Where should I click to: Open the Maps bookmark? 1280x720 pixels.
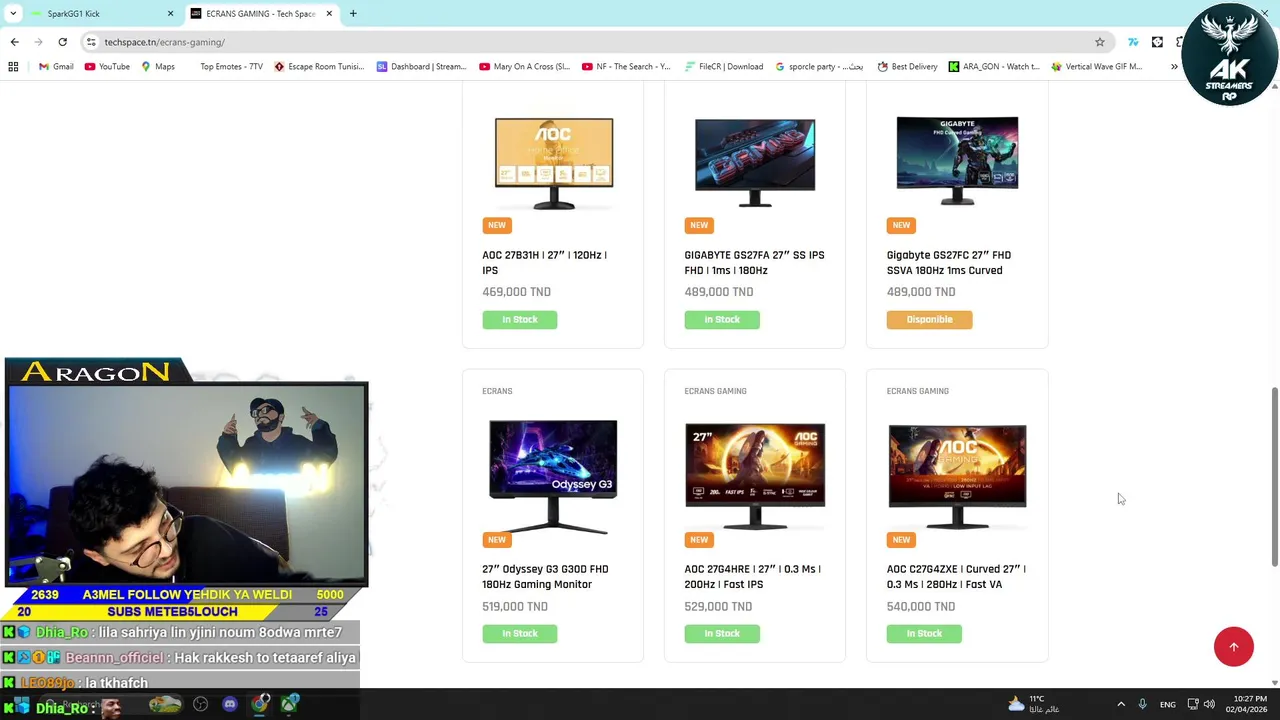[x=158, y=67]
